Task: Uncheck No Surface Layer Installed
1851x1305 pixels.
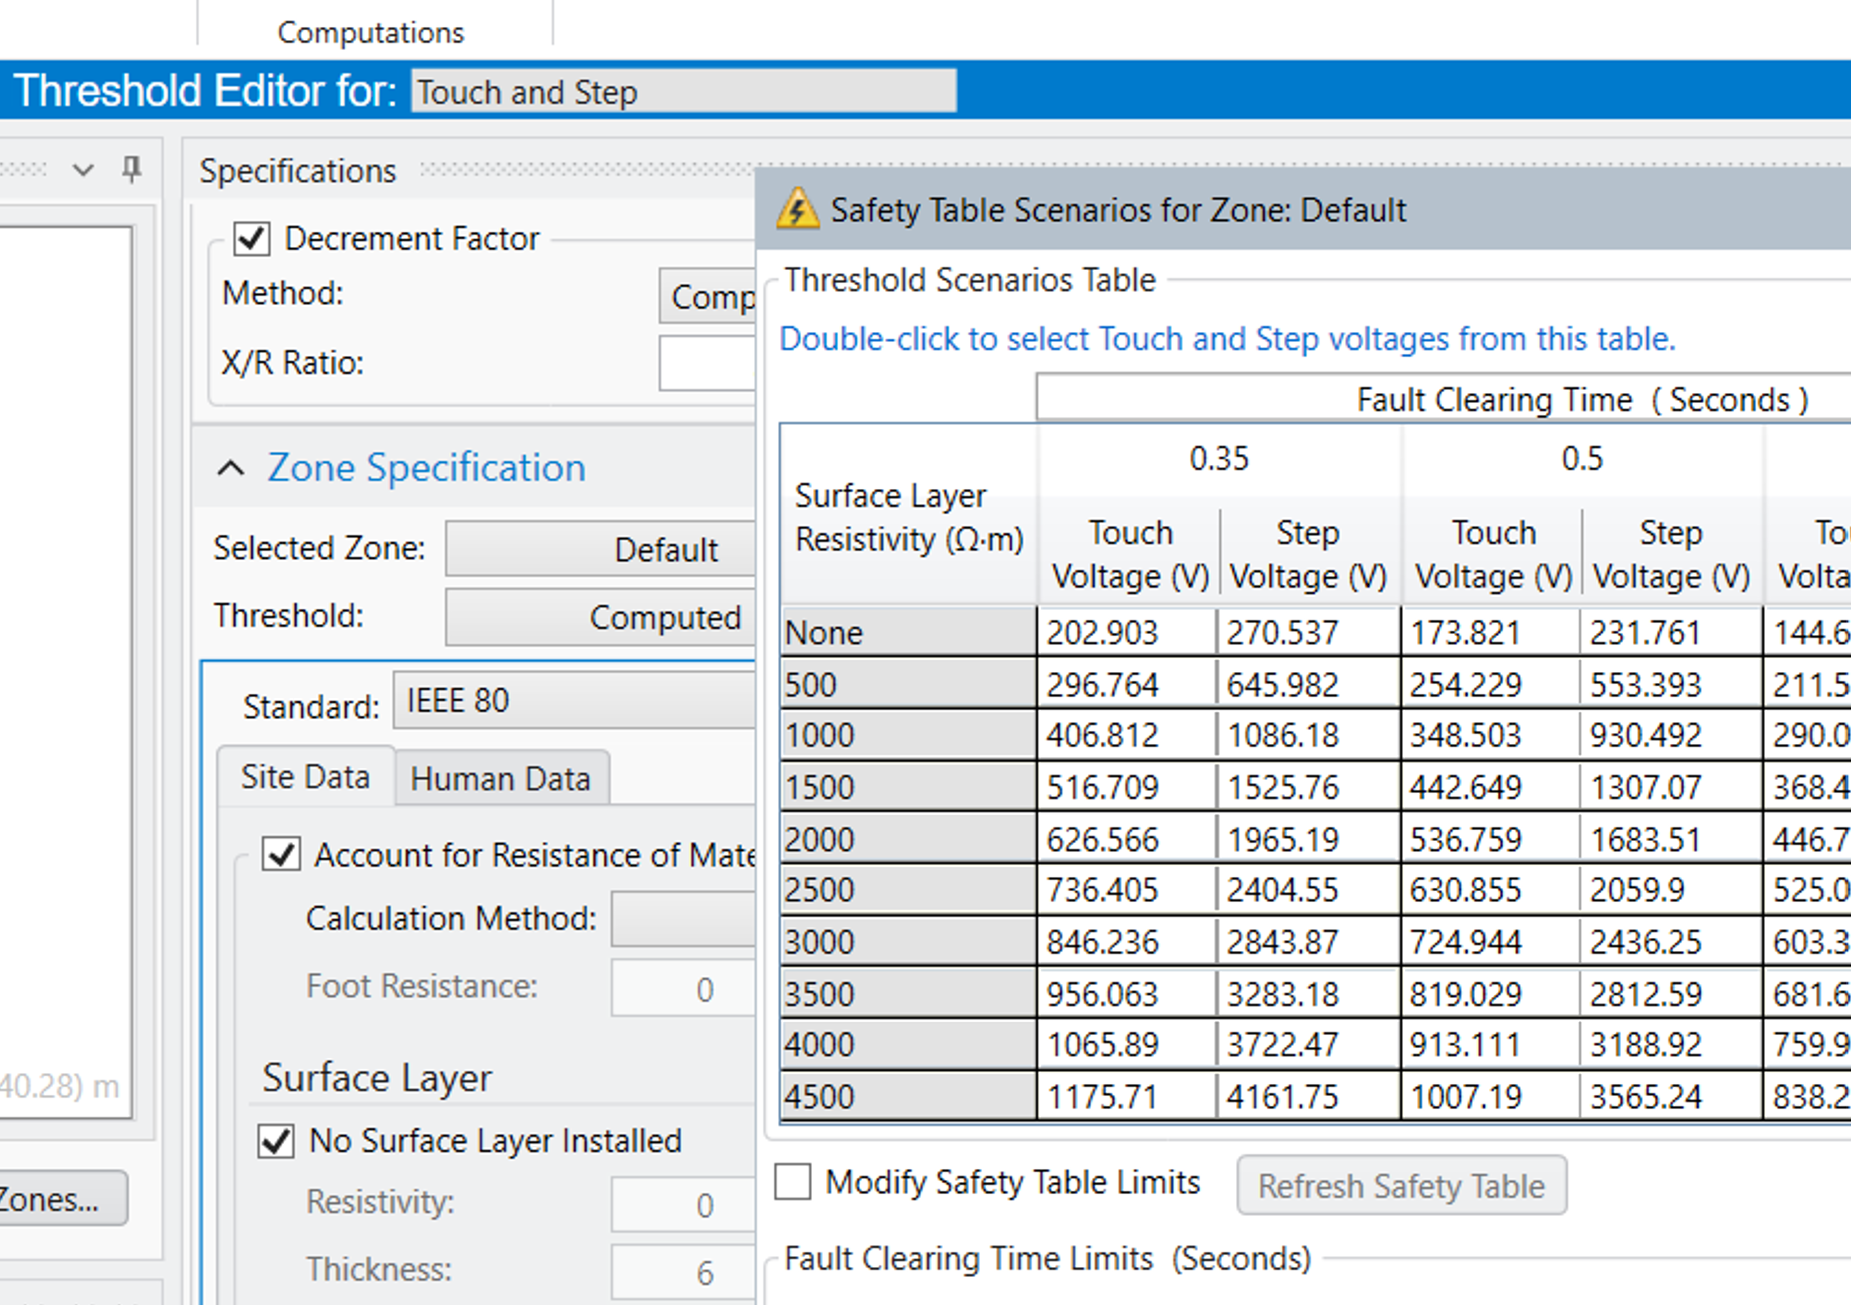Action: coord(276,1141)
